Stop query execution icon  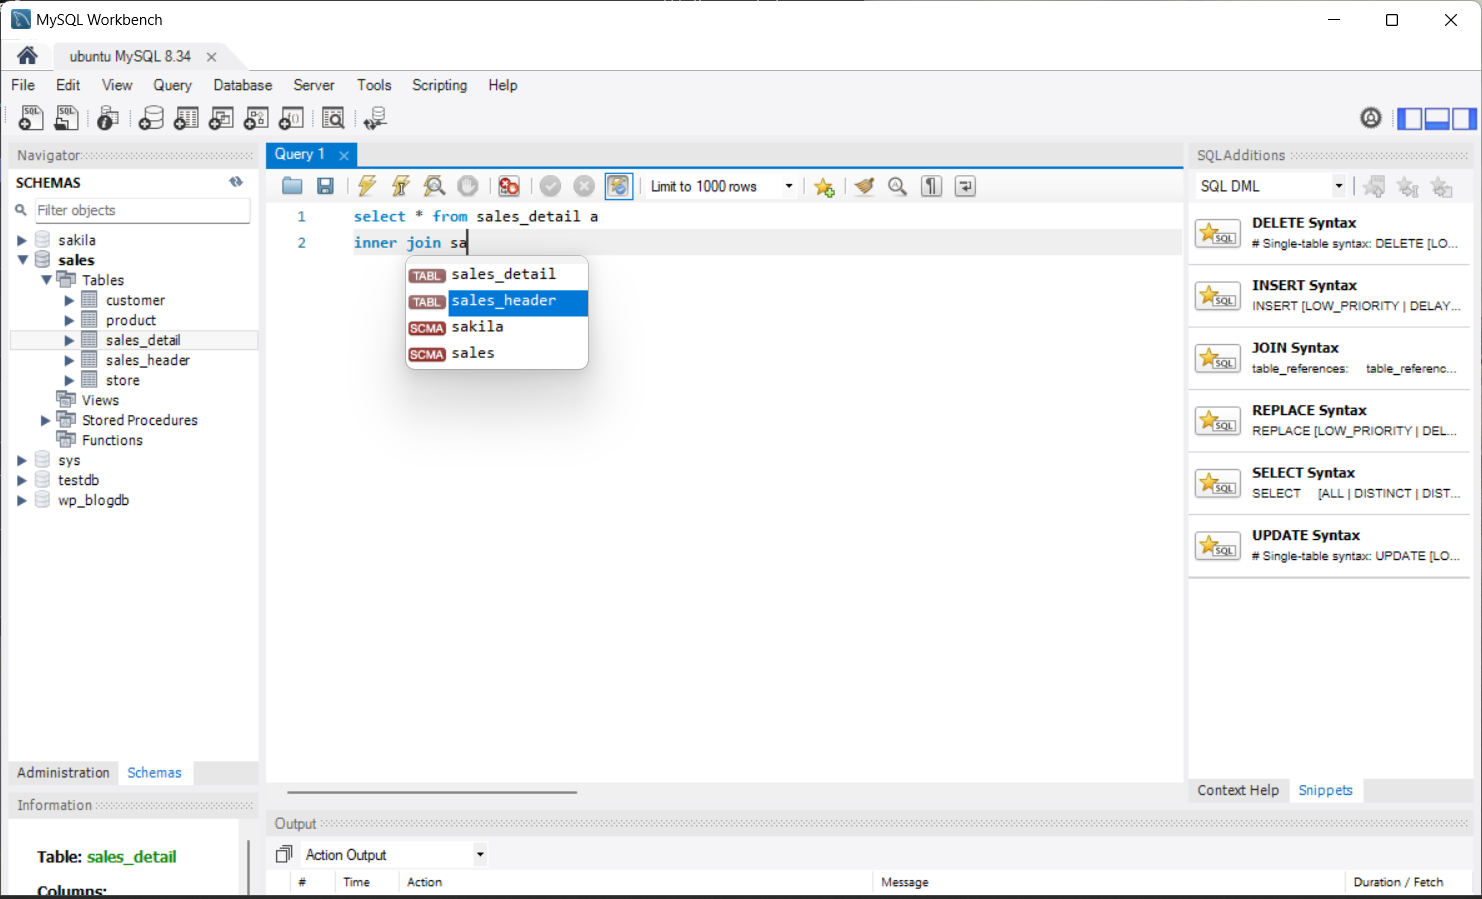click(467, 186)
